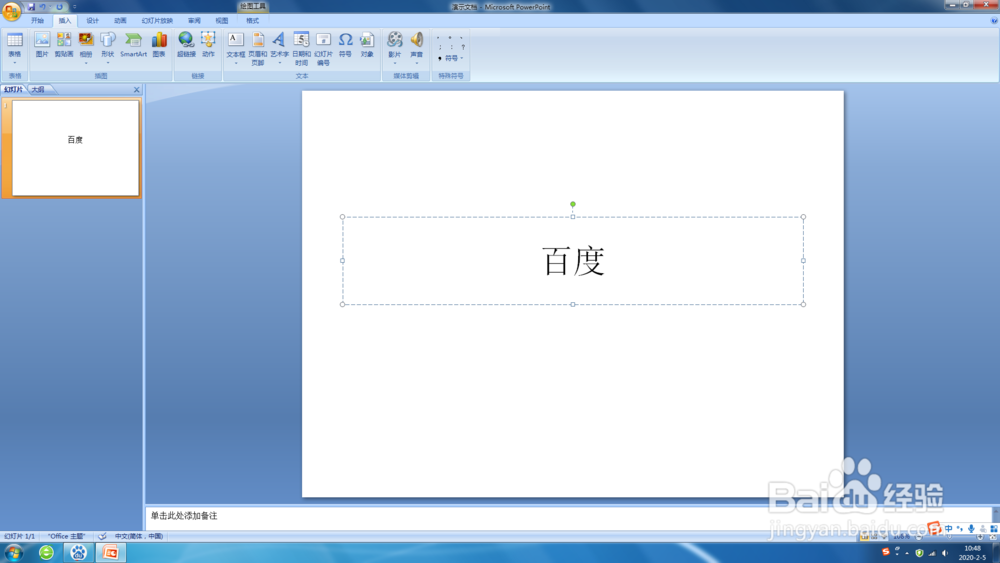Screen dimensions: 1000x563
Task: Open the 格式 drawing tools tab
Action: click(253, 21)
